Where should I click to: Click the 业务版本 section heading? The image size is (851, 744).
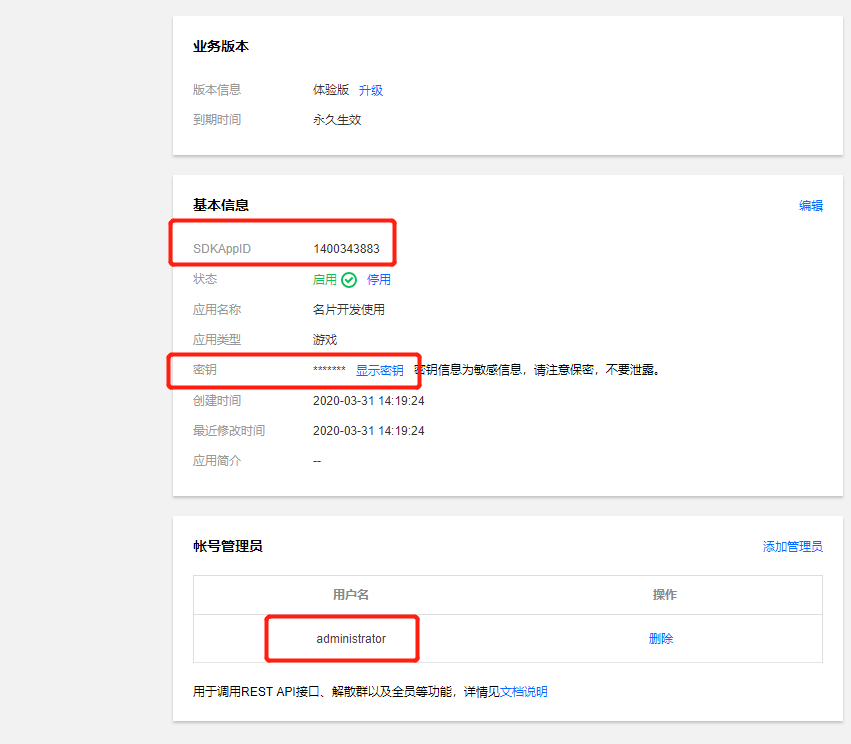pyautogui.click(x=221, y=46)
